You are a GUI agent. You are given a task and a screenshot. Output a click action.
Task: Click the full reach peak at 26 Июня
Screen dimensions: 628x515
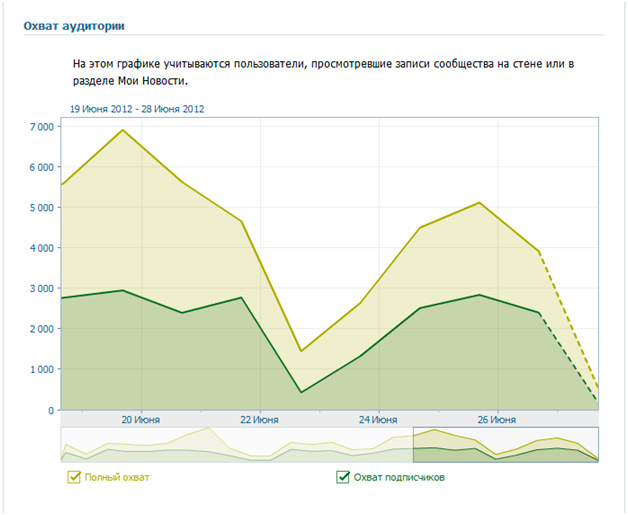(x=480, y=203)
